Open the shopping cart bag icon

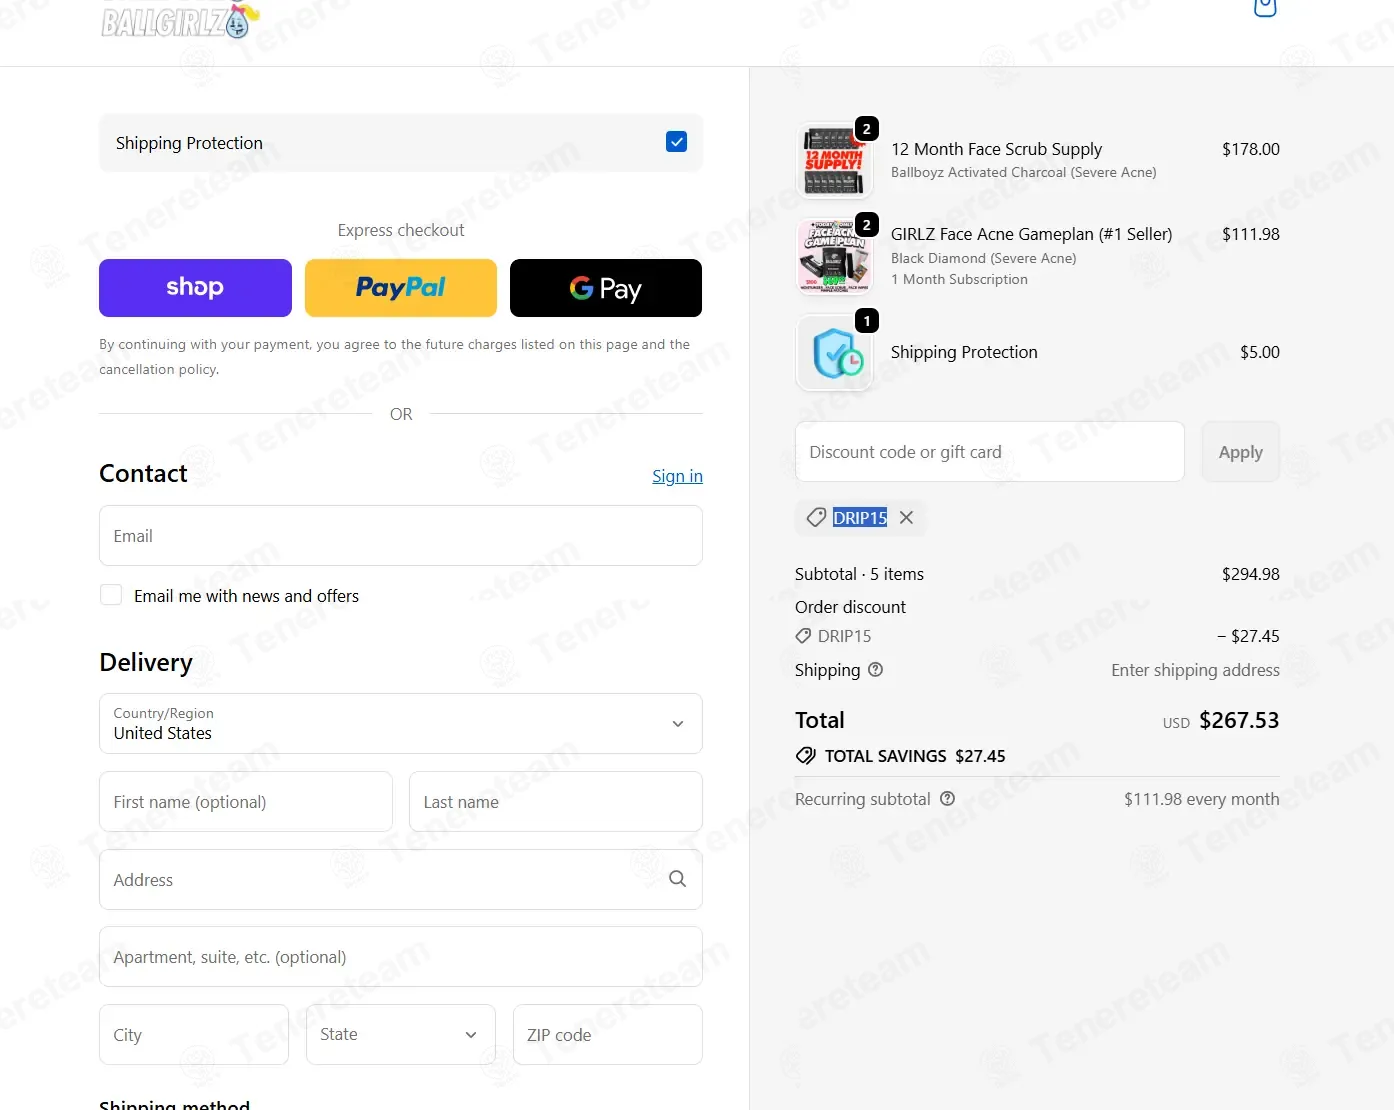[x=1265, y=8]
